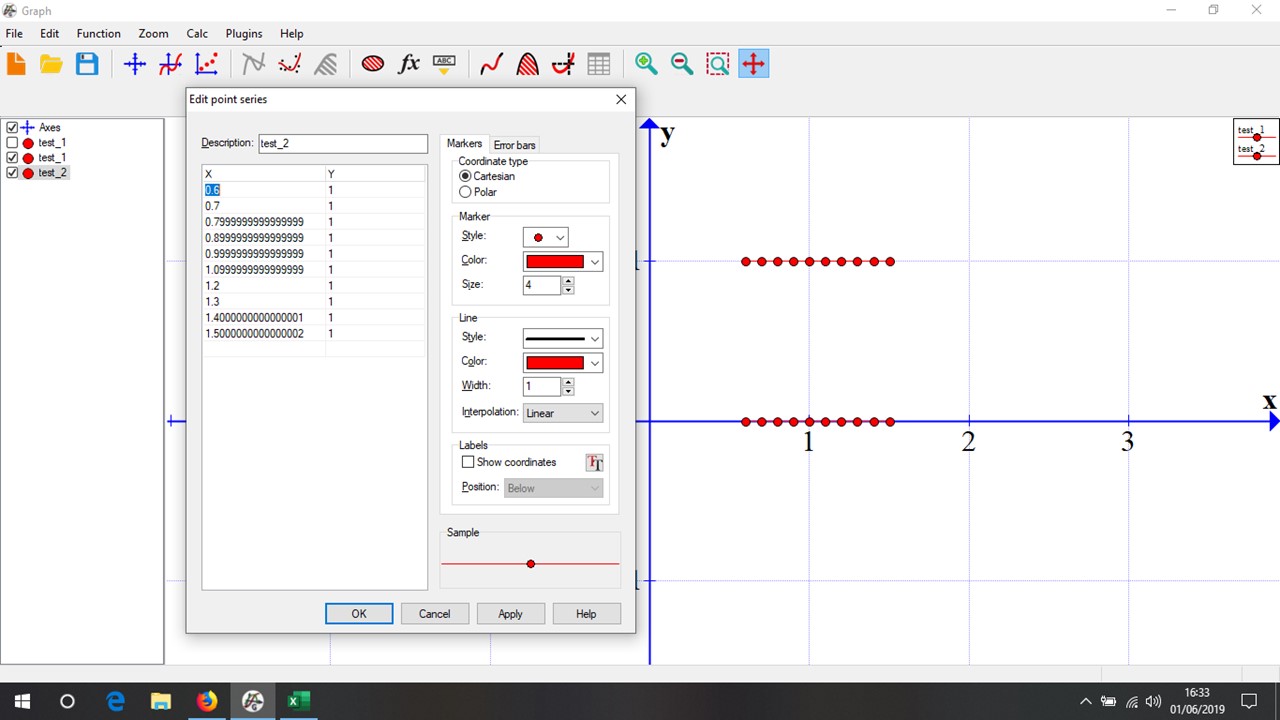This screenshot has height=720, width=1280.
Task: Open the Table calculation icon
Action: tap(599, 64)
